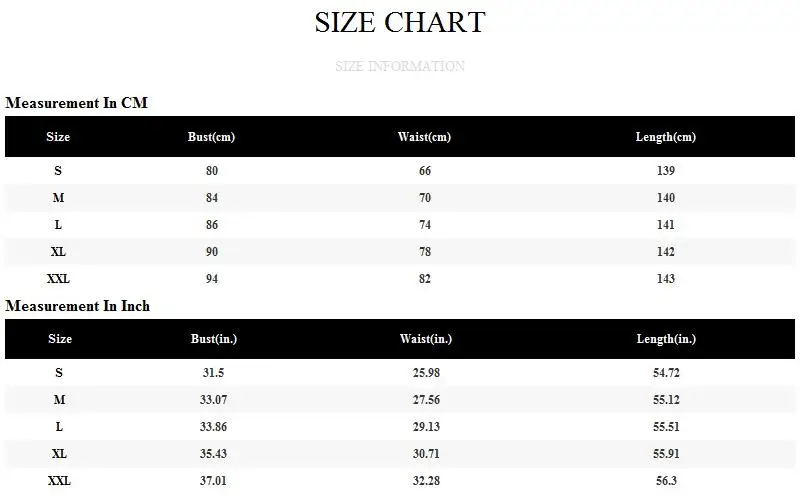
Task: Select the faint SIZE INFORMATION subtitle
Action: point(400,66)
